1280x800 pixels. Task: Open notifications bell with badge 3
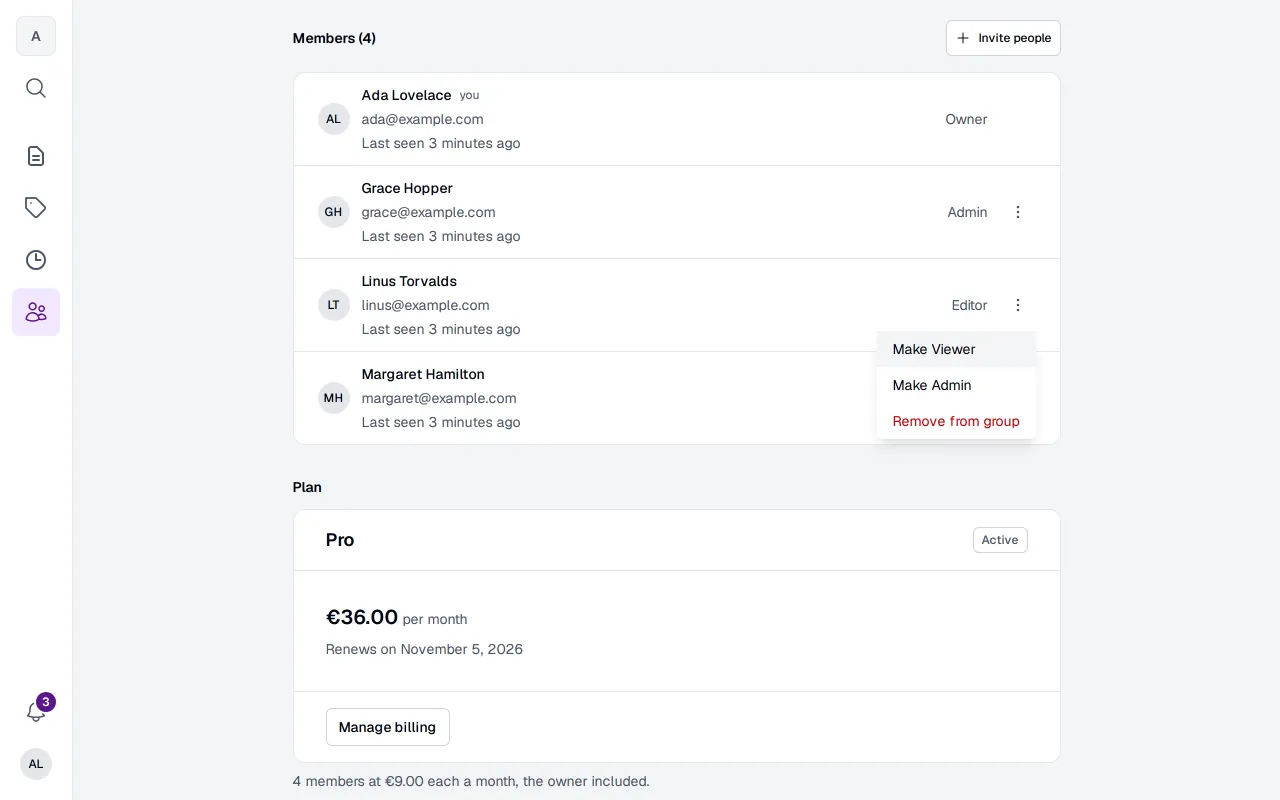tap(36, 712)
